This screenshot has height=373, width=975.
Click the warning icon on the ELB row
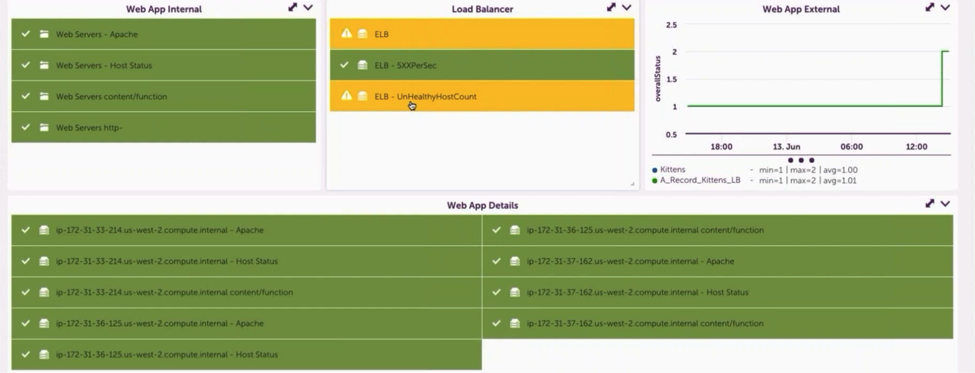pos(346,34)
